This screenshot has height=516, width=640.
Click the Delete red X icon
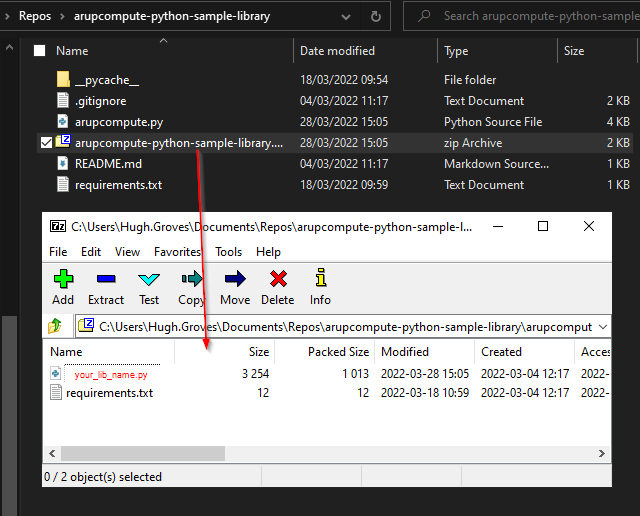coord(278,279)
